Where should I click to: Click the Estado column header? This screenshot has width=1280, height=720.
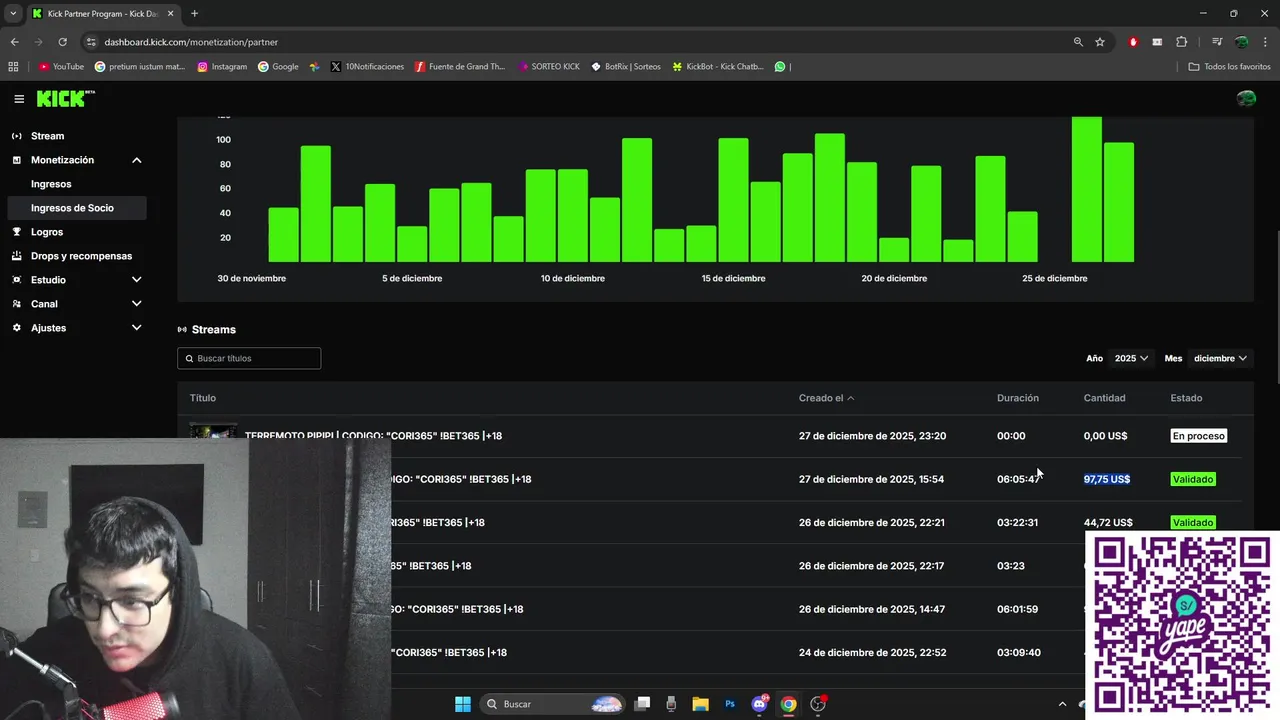(1186, 398)
